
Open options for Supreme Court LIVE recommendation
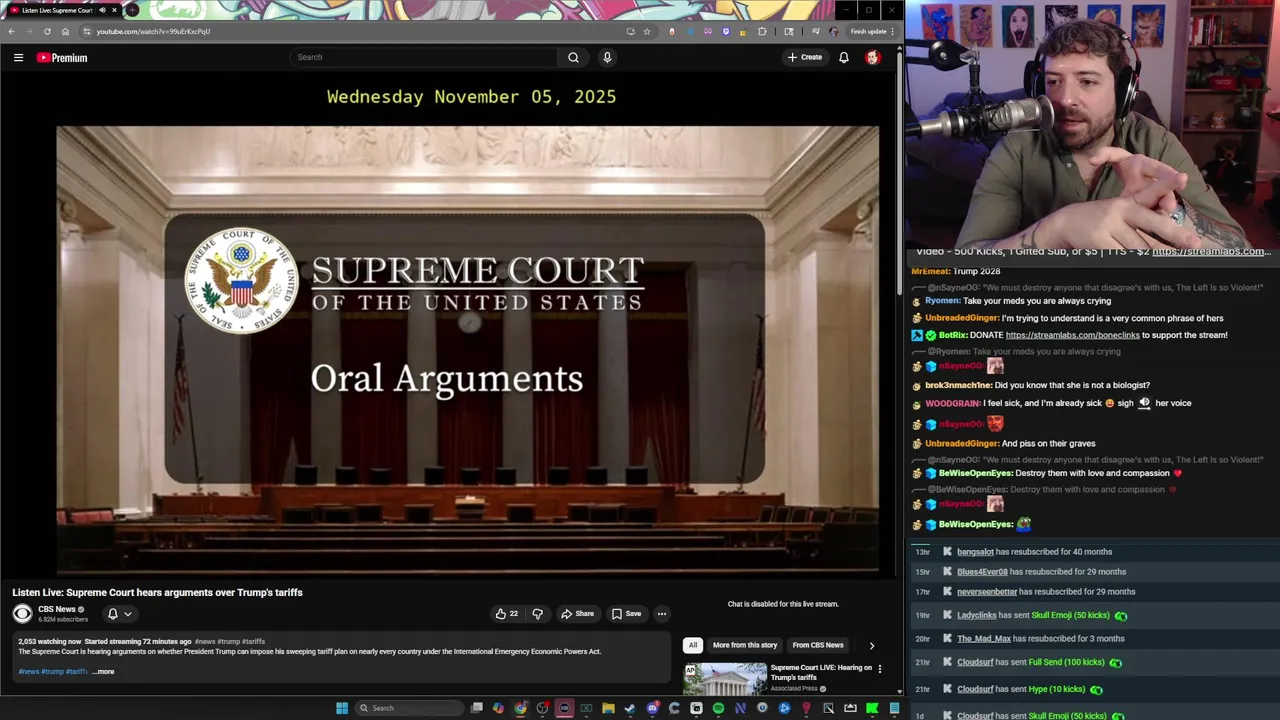click(x=879, y=668)
